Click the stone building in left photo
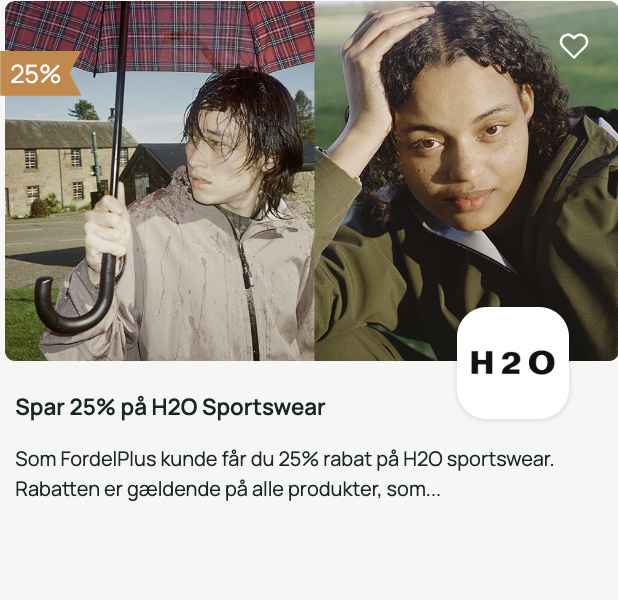Screen dimensions: 618x600 (65, 170)
